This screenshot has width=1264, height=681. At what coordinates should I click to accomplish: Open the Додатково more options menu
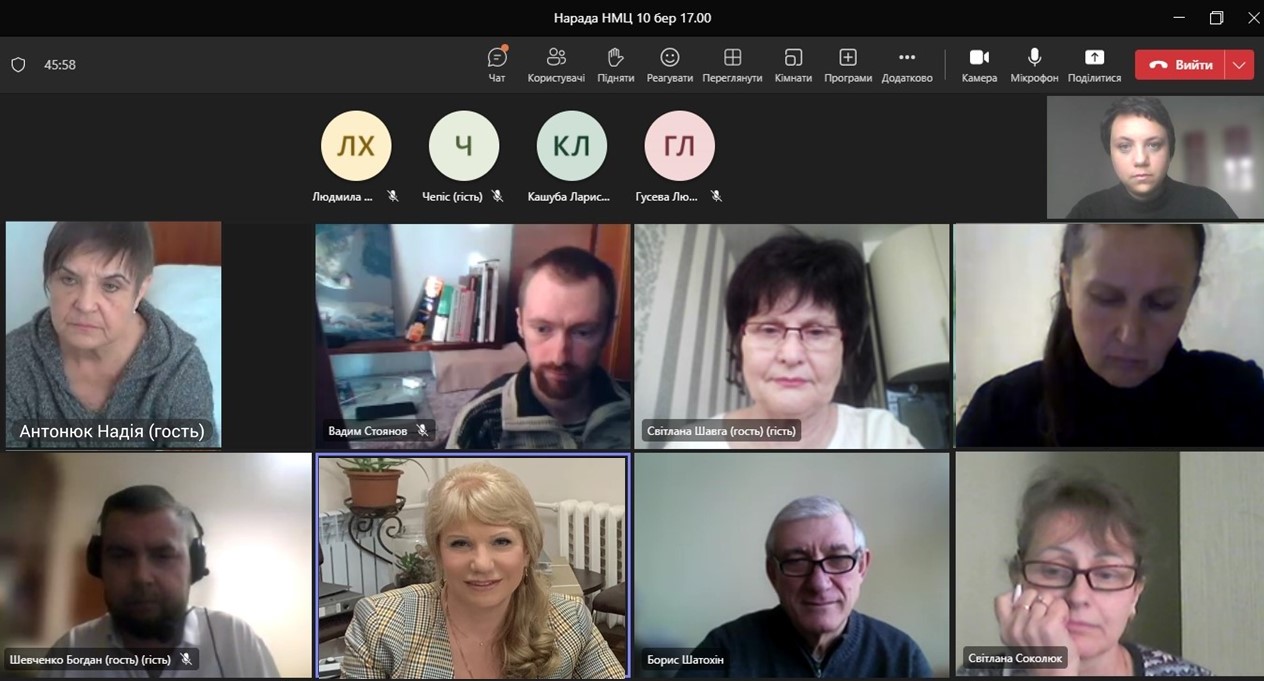click(x=907, y=64)
